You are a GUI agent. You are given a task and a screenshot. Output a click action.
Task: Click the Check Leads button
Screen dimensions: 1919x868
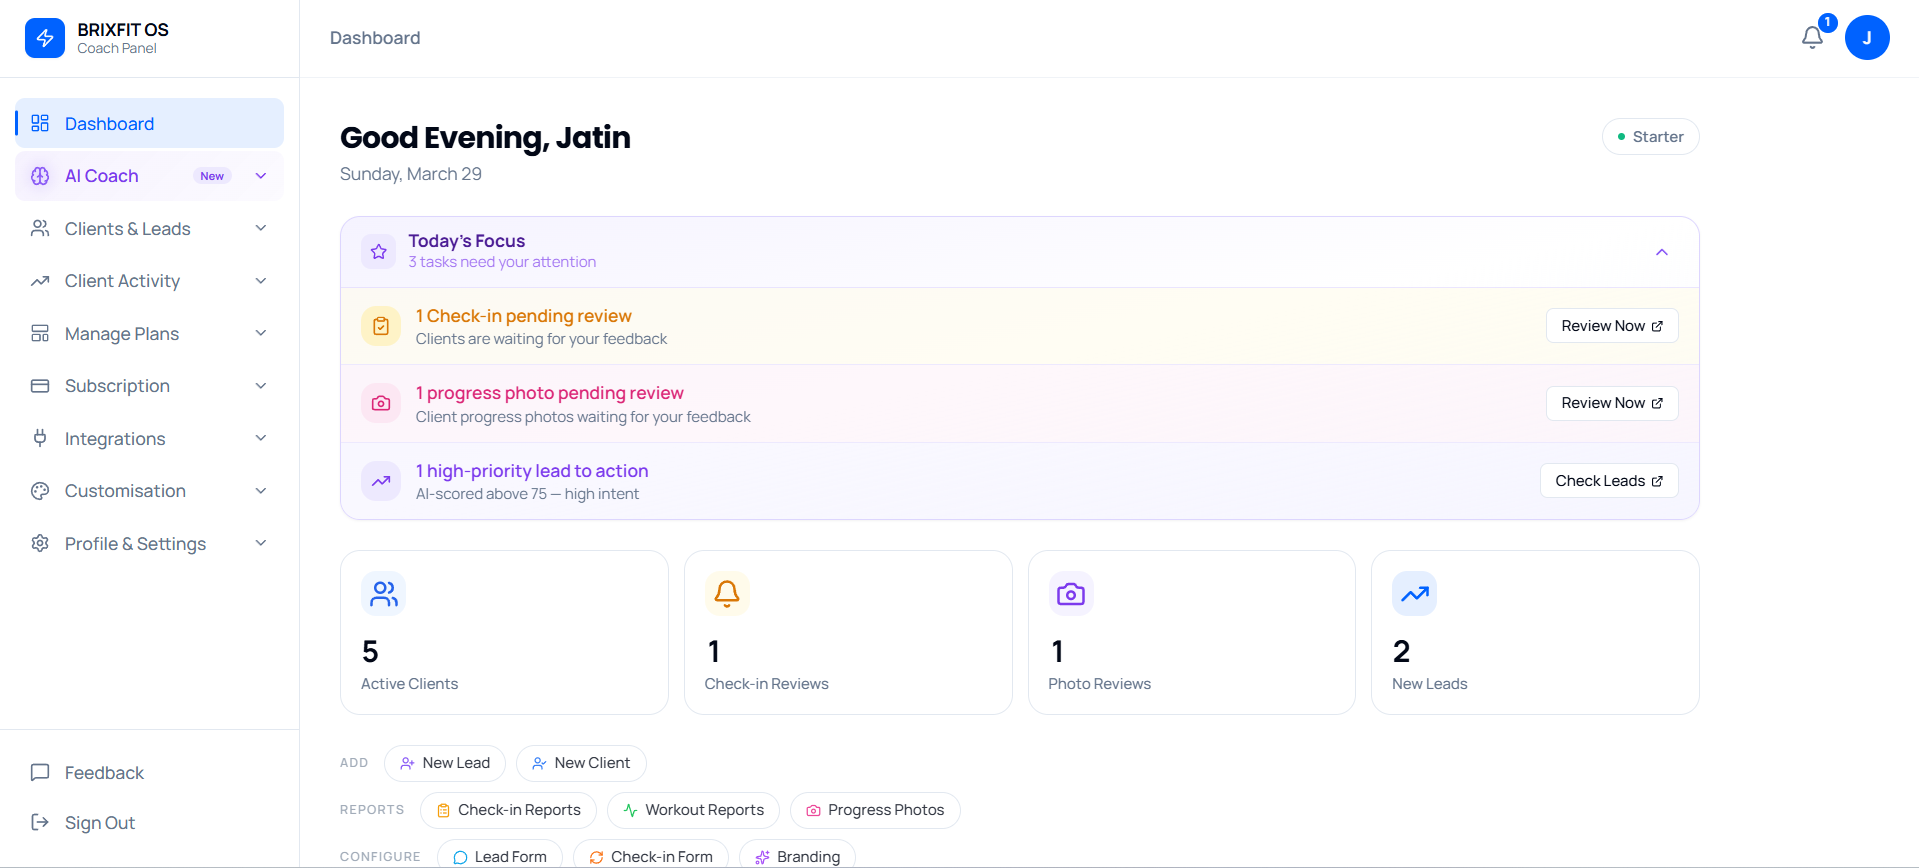click(1609, 481)
